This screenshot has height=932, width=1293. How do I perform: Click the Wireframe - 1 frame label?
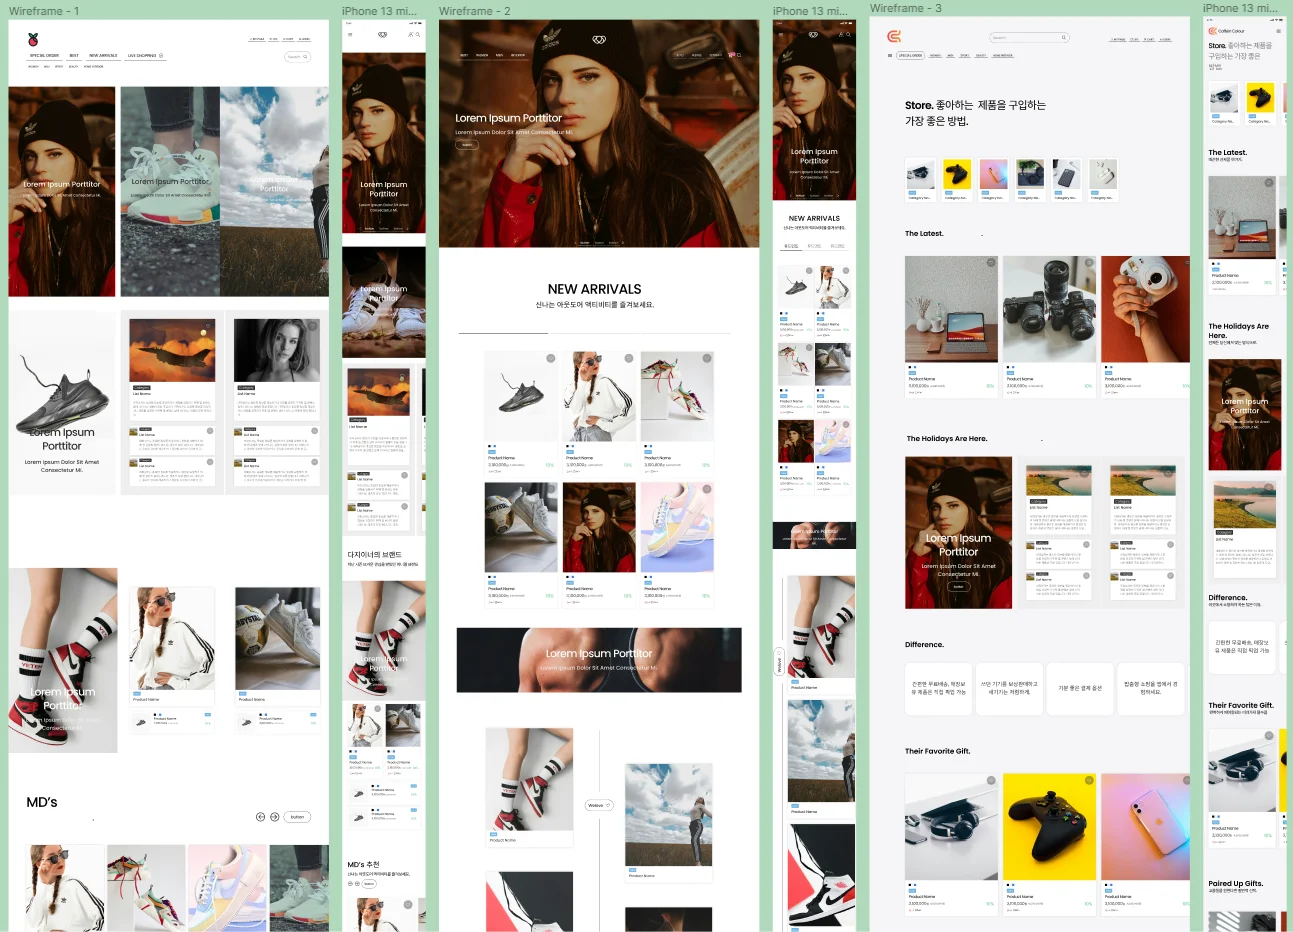pyautogui.click(x=44, y=11)
